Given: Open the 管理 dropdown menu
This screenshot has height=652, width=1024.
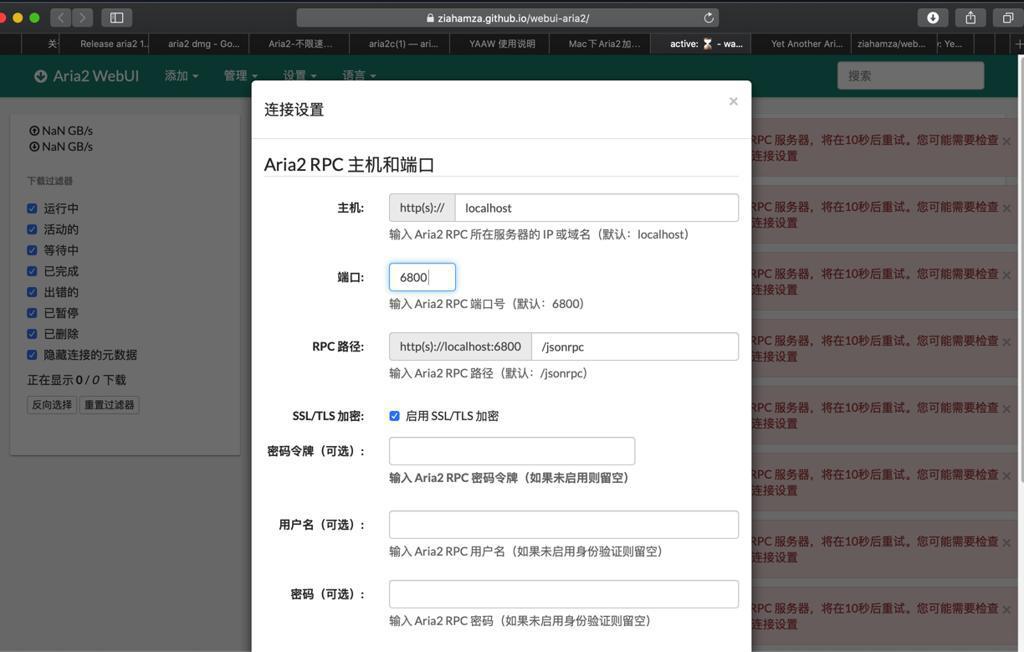Looking at the screenshot, I should coord(240,76).
